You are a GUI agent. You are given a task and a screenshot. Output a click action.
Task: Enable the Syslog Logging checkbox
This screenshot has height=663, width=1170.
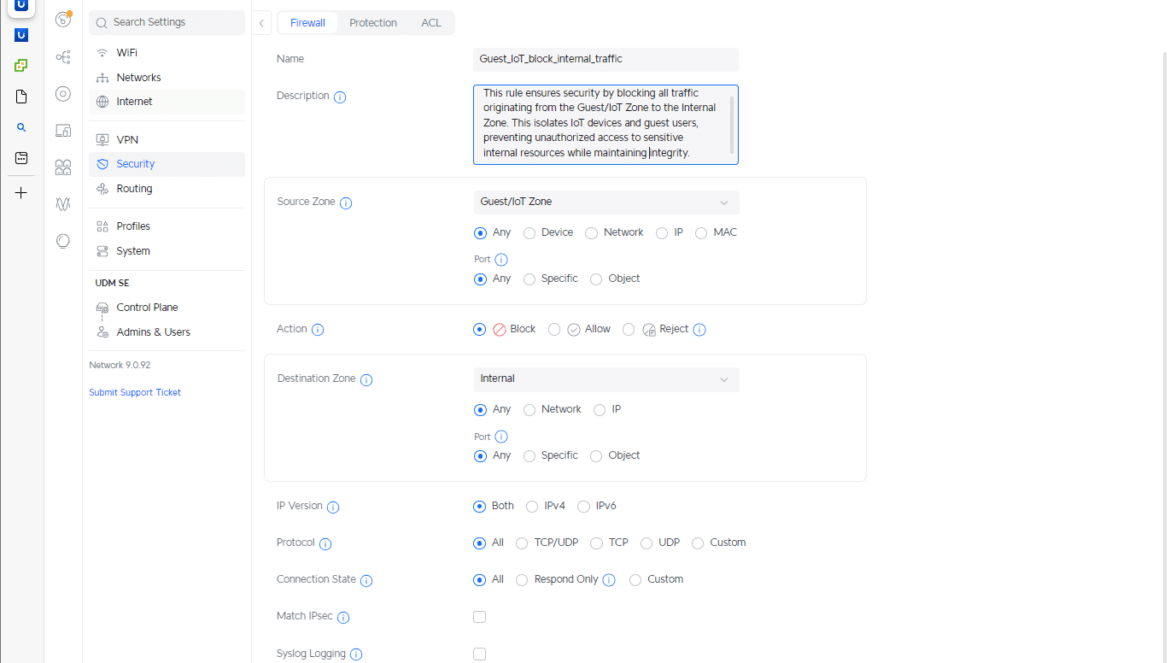pyautogui.click(x=480, y=654)
